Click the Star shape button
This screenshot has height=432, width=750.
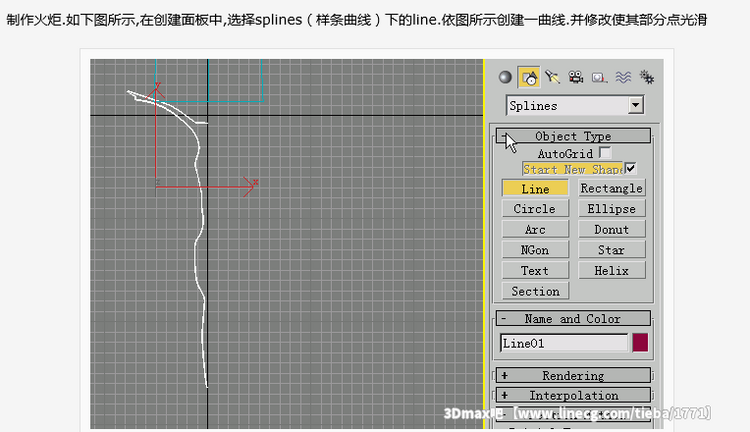click(611, 250)
